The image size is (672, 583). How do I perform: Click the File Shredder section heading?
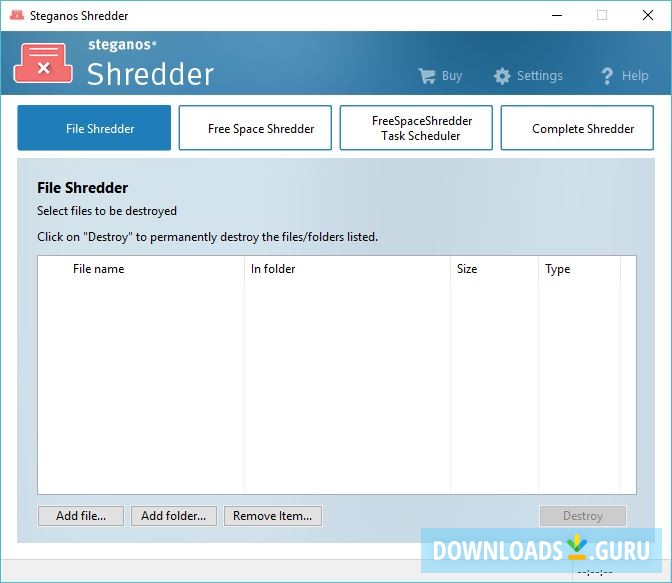82,188
